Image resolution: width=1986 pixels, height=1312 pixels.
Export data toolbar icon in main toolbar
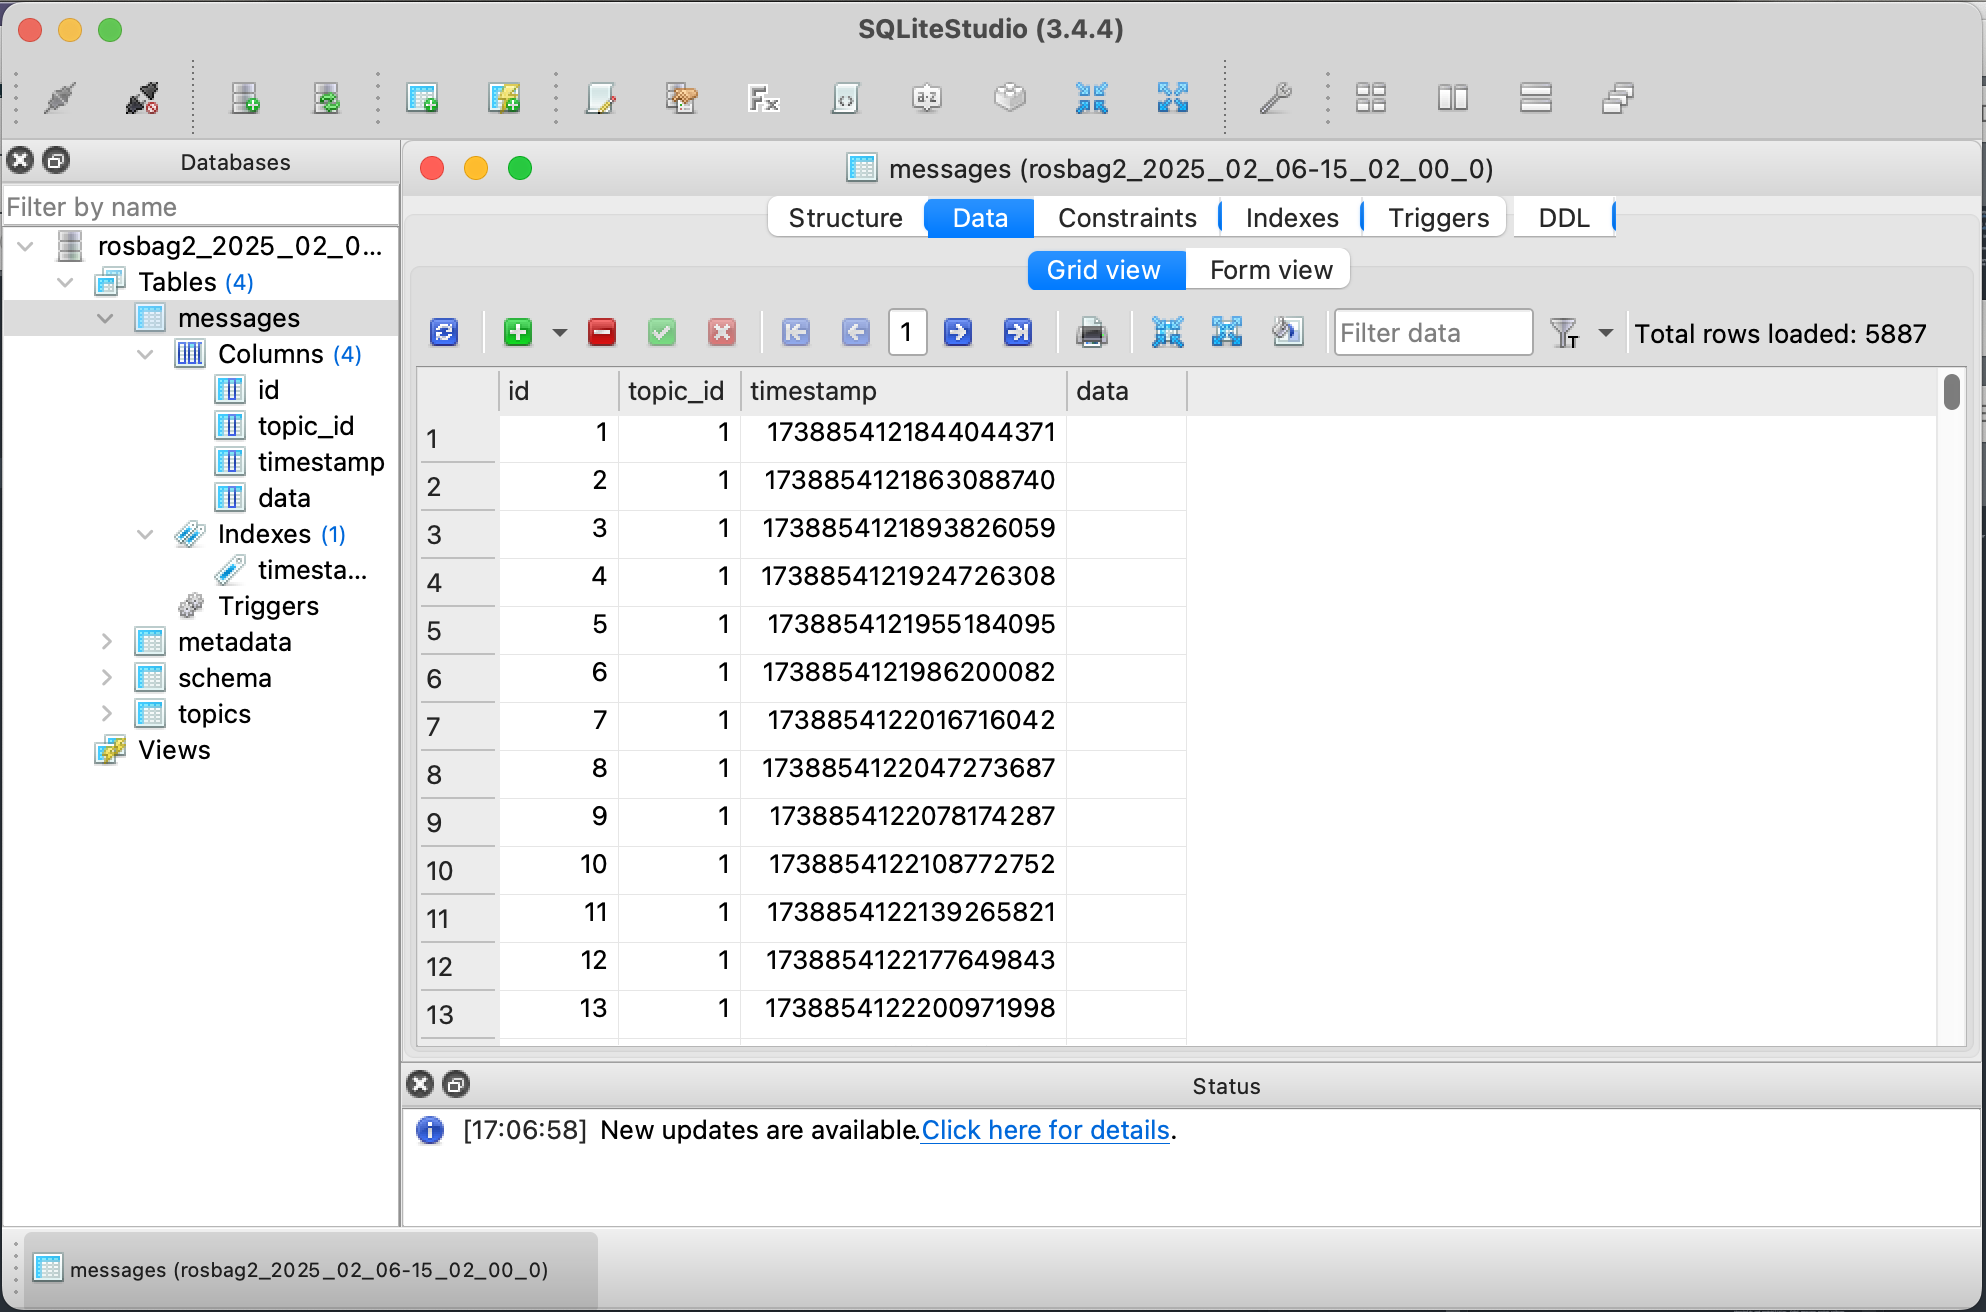point(1173,98)
